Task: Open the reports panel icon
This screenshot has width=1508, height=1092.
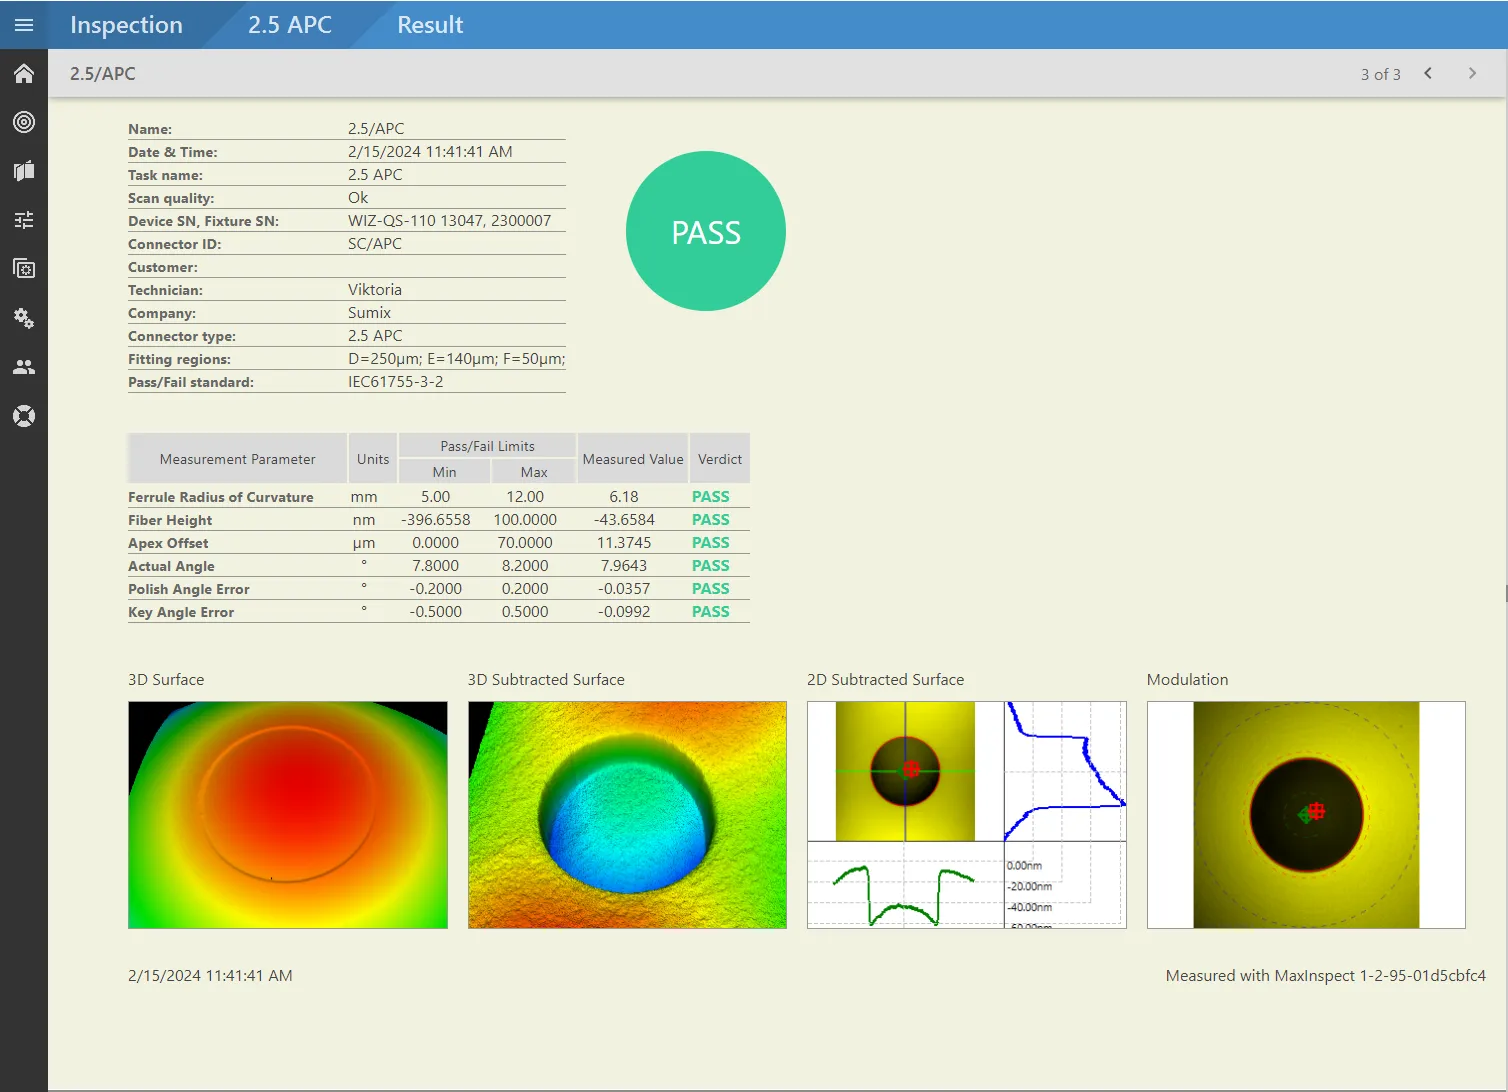Action: (24, 170)
